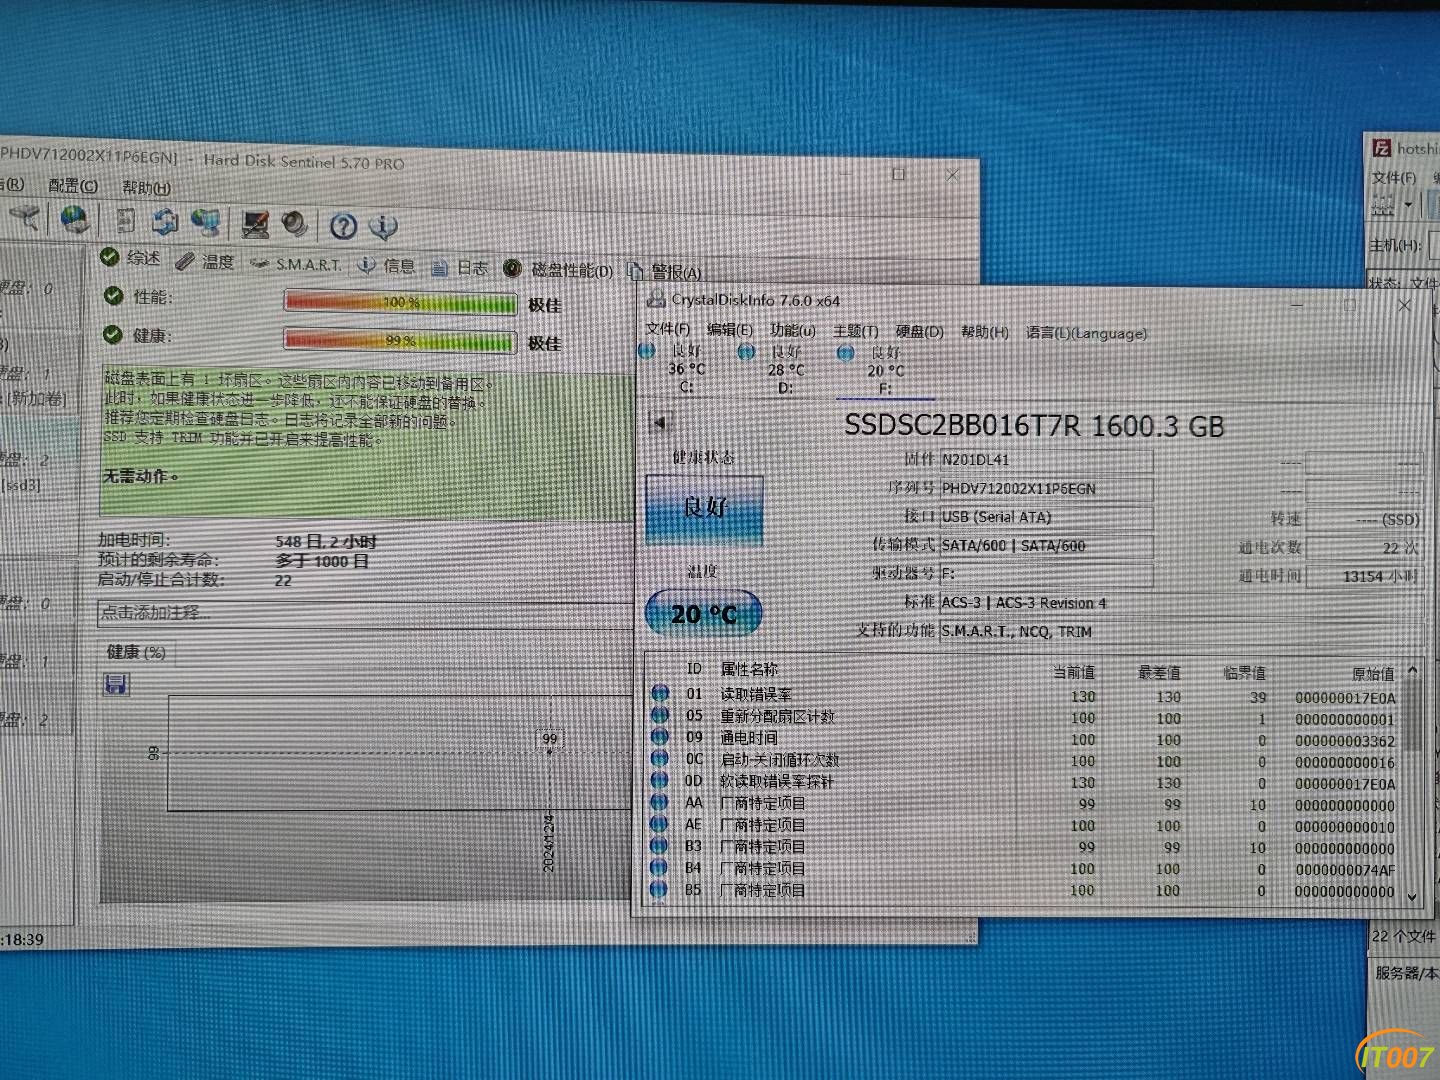Click the SMART list scroll-down arrow
Viewport: 1440px width, 1080px height.
tap(1412, 897)
